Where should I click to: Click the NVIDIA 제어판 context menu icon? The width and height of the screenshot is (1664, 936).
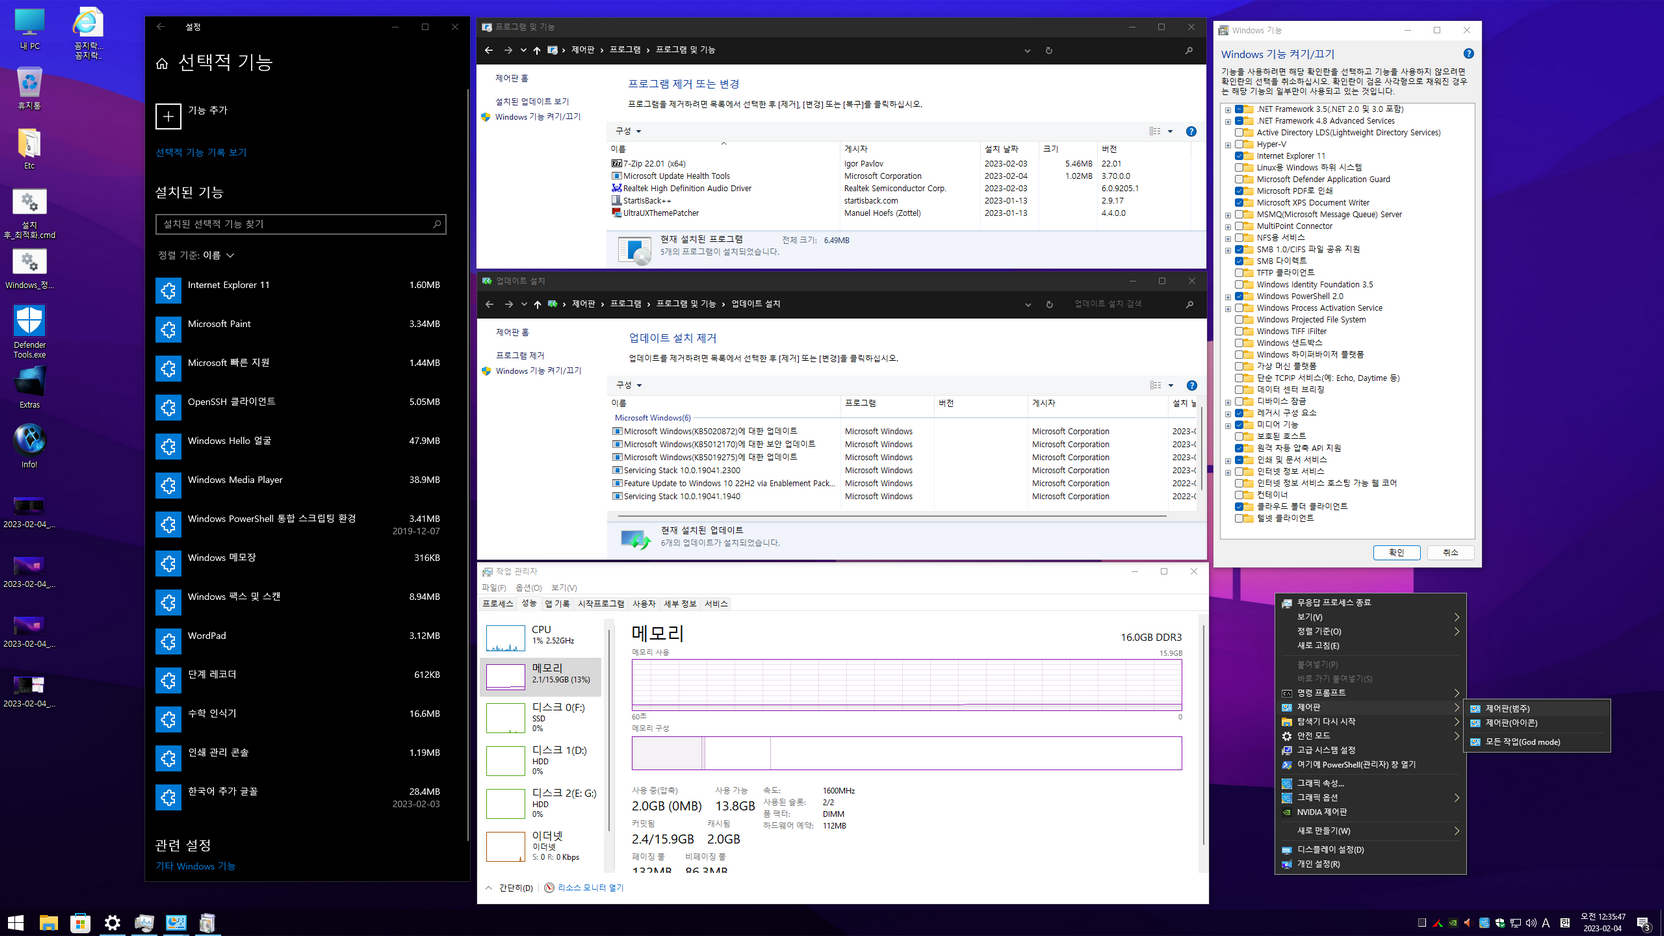(x=1287, y=812)
